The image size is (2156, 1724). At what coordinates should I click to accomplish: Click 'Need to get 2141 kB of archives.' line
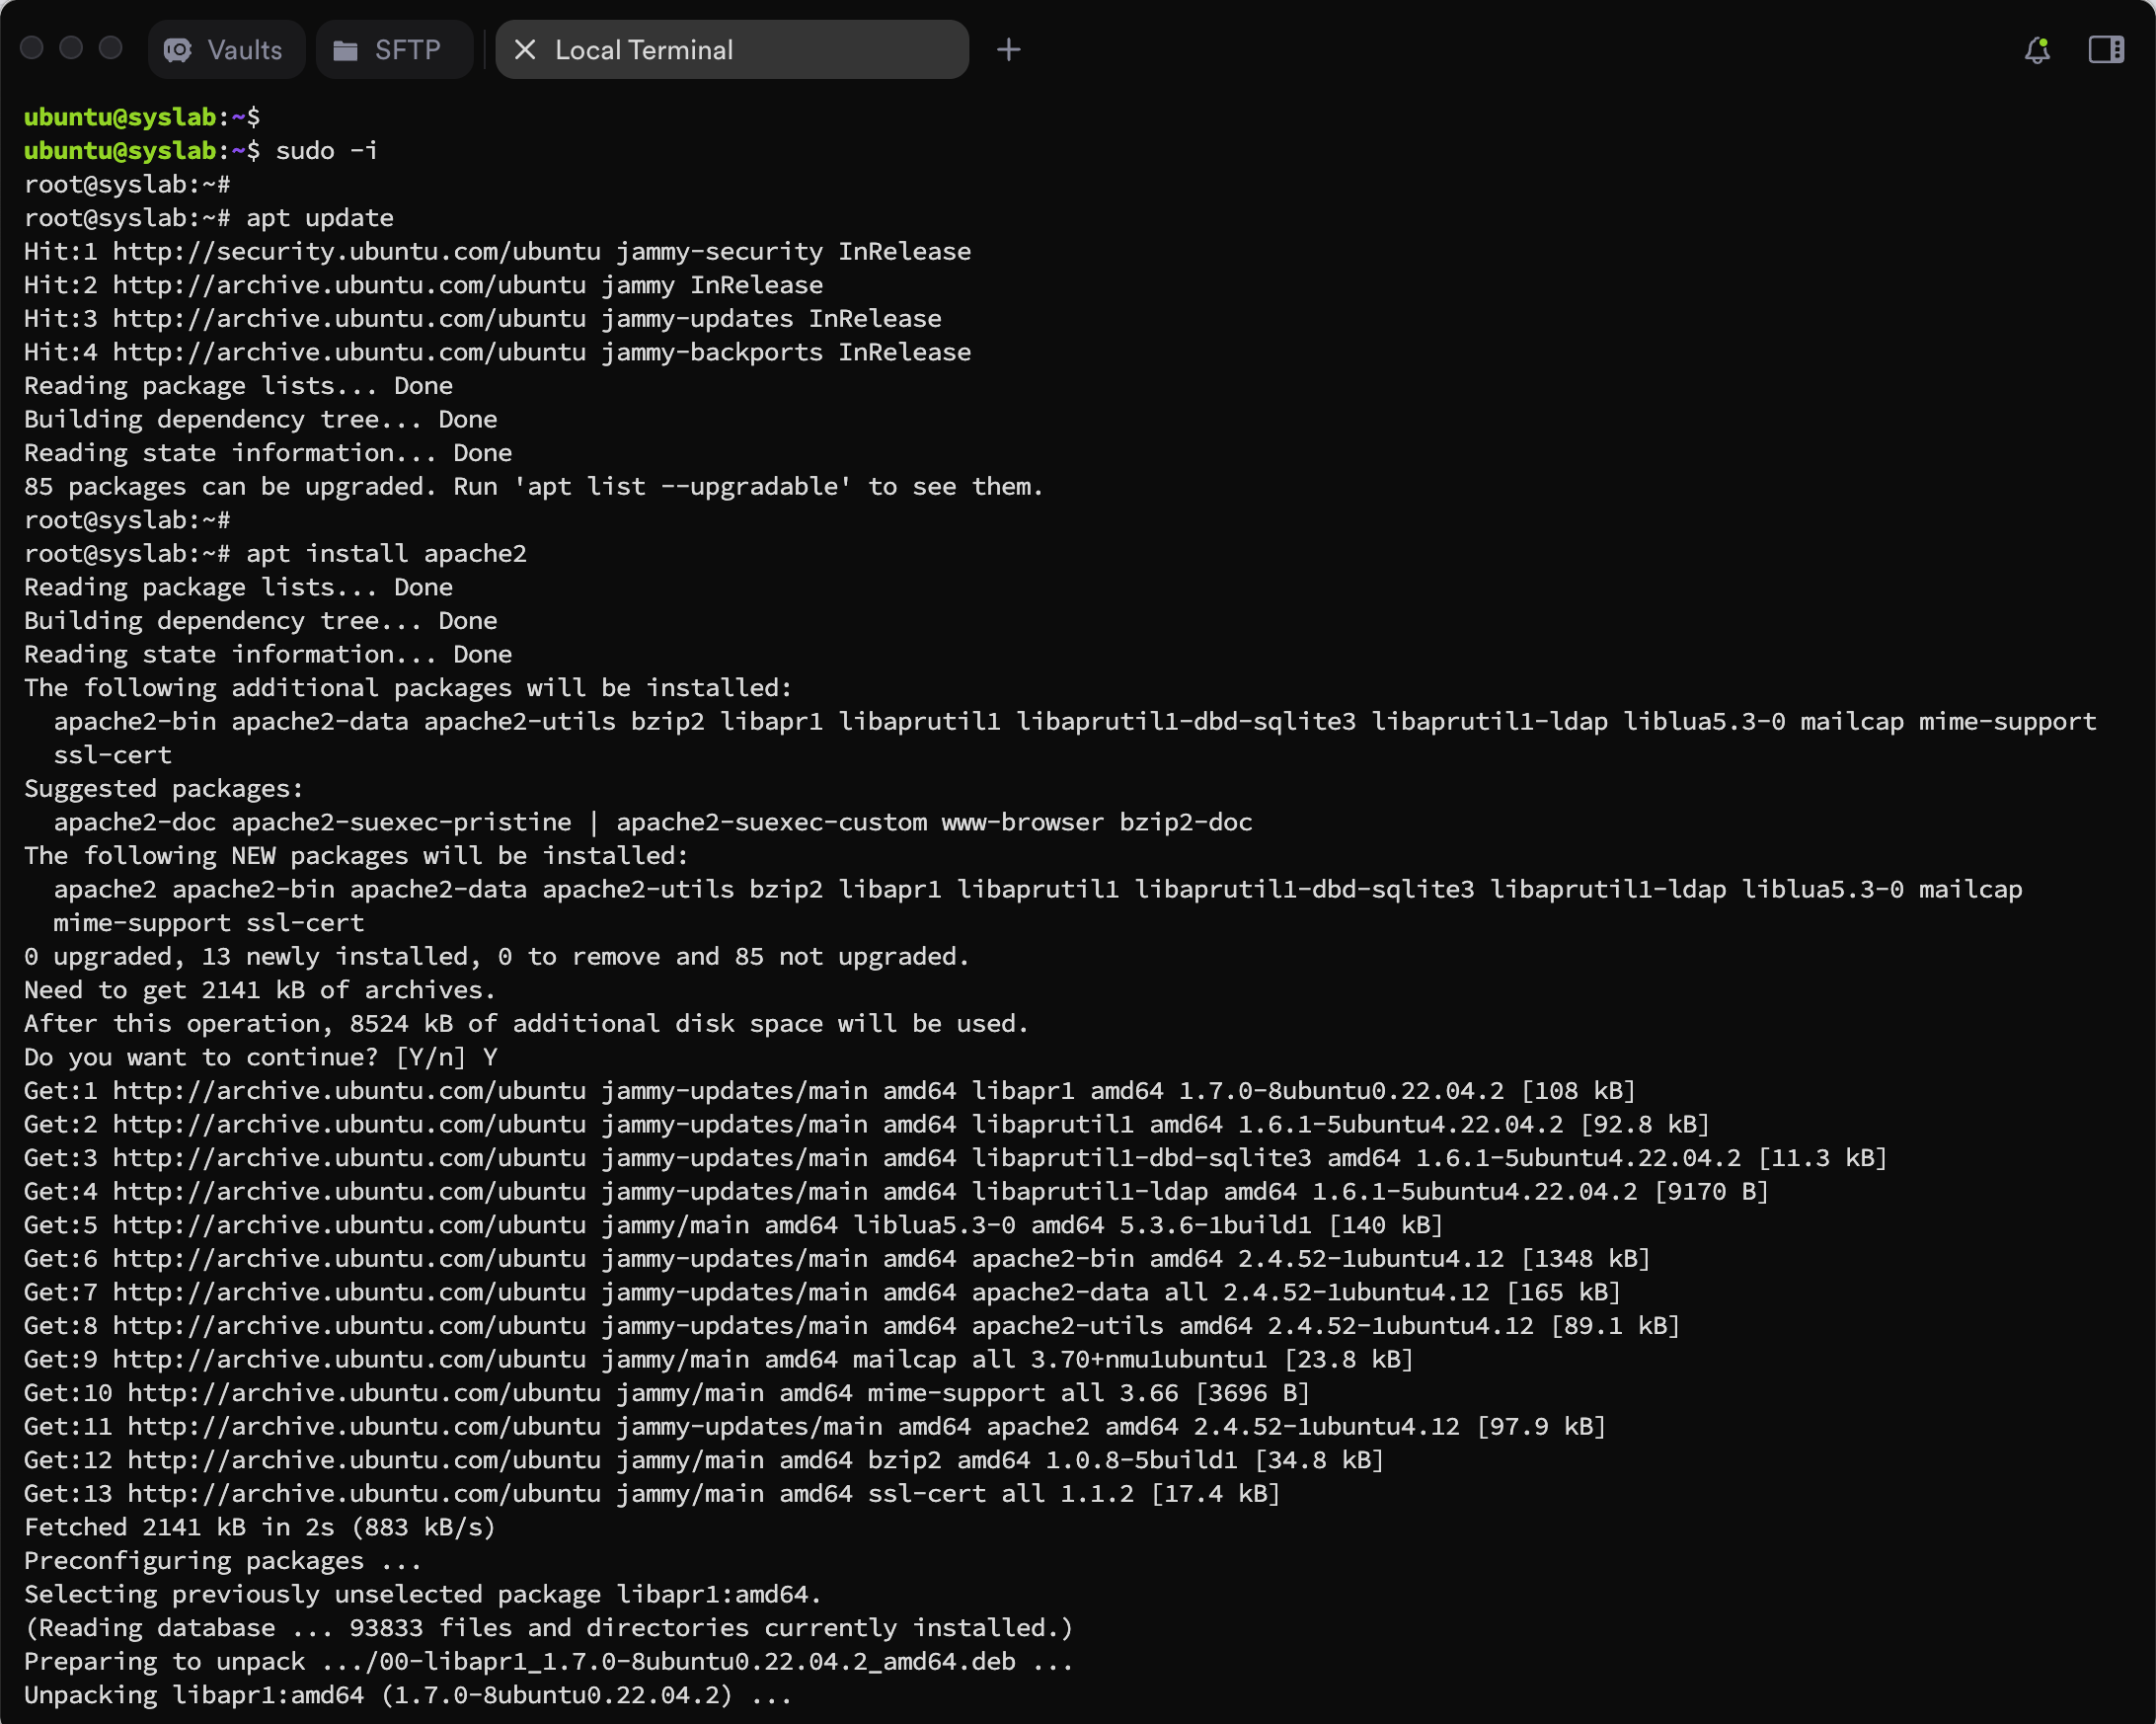[260, 991]
